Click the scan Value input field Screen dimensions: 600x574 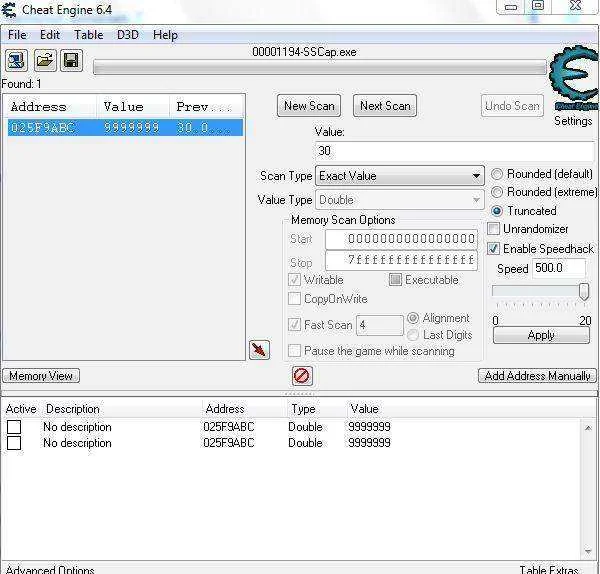tap(455, 151)
